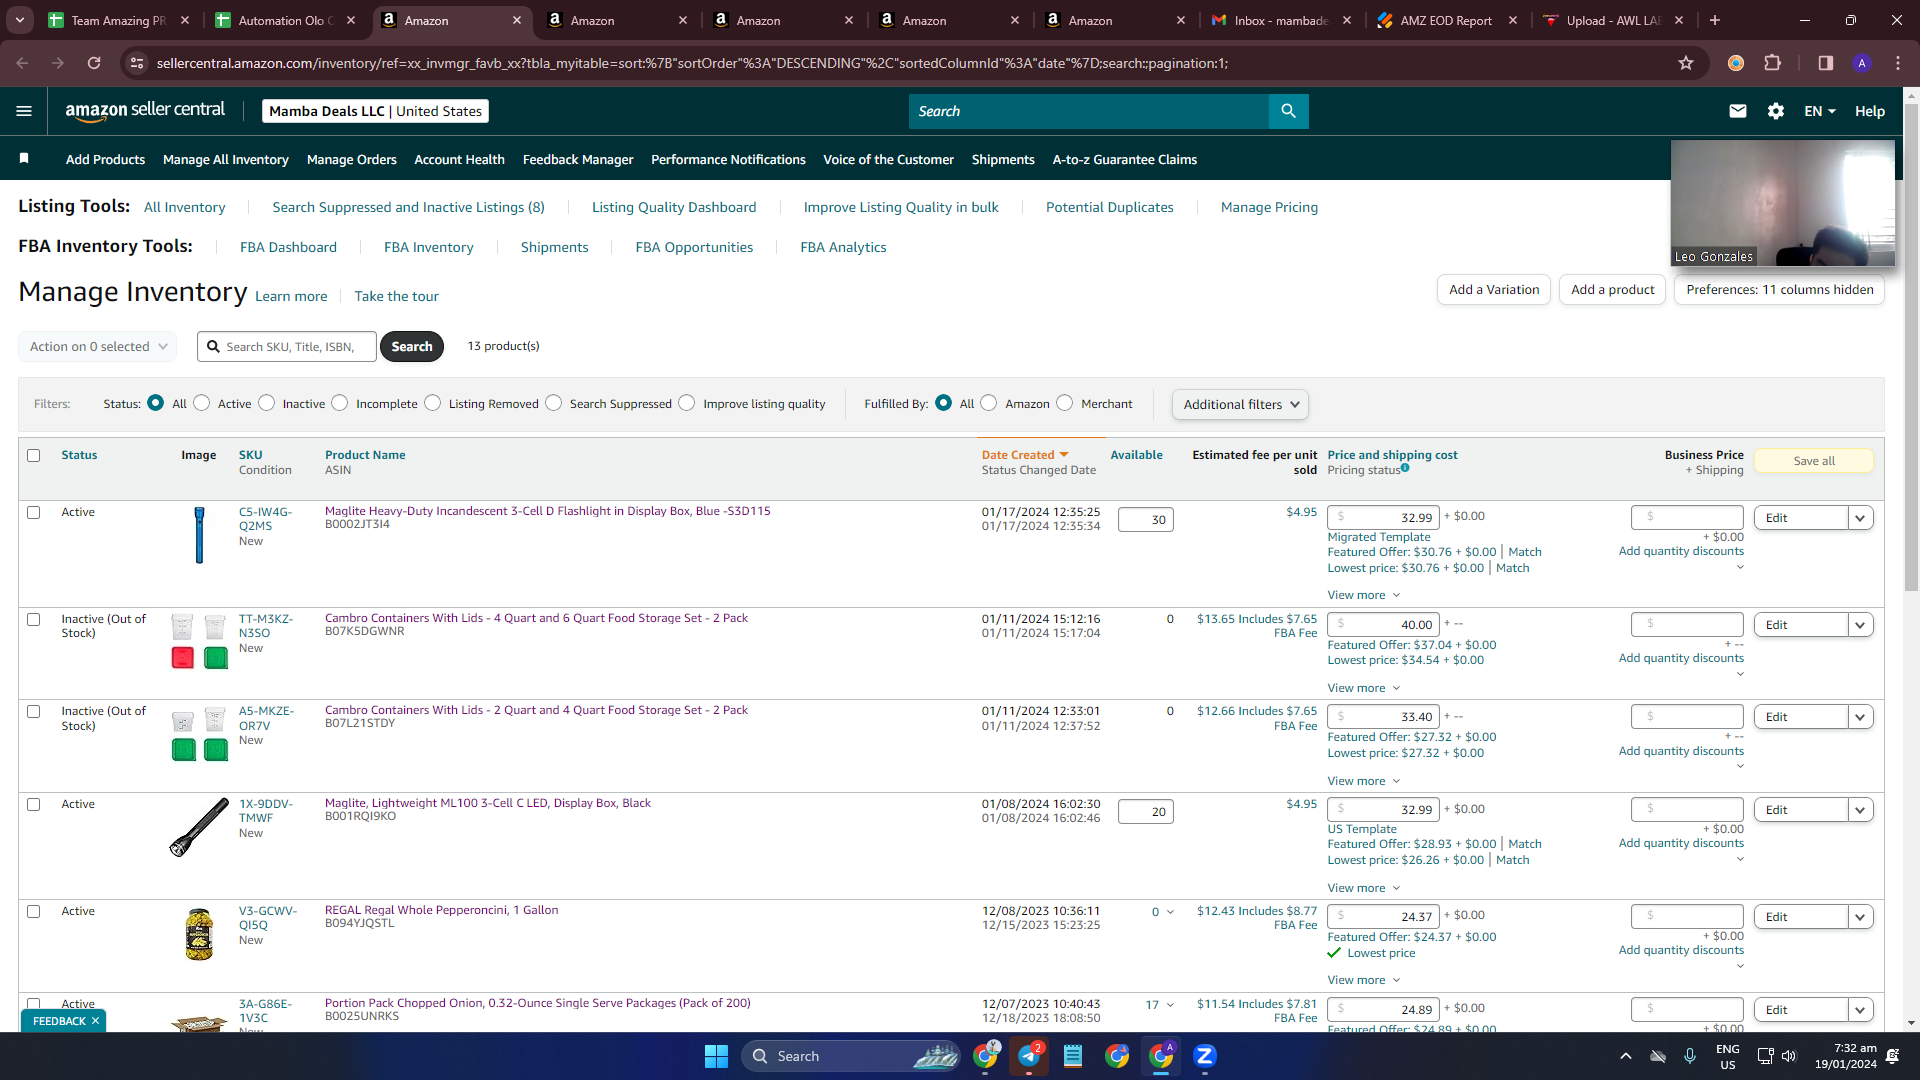Expand View more for Maglite ML100 row
The width and height of the screenshot is (1920, 1080).
pos(1364,888)
